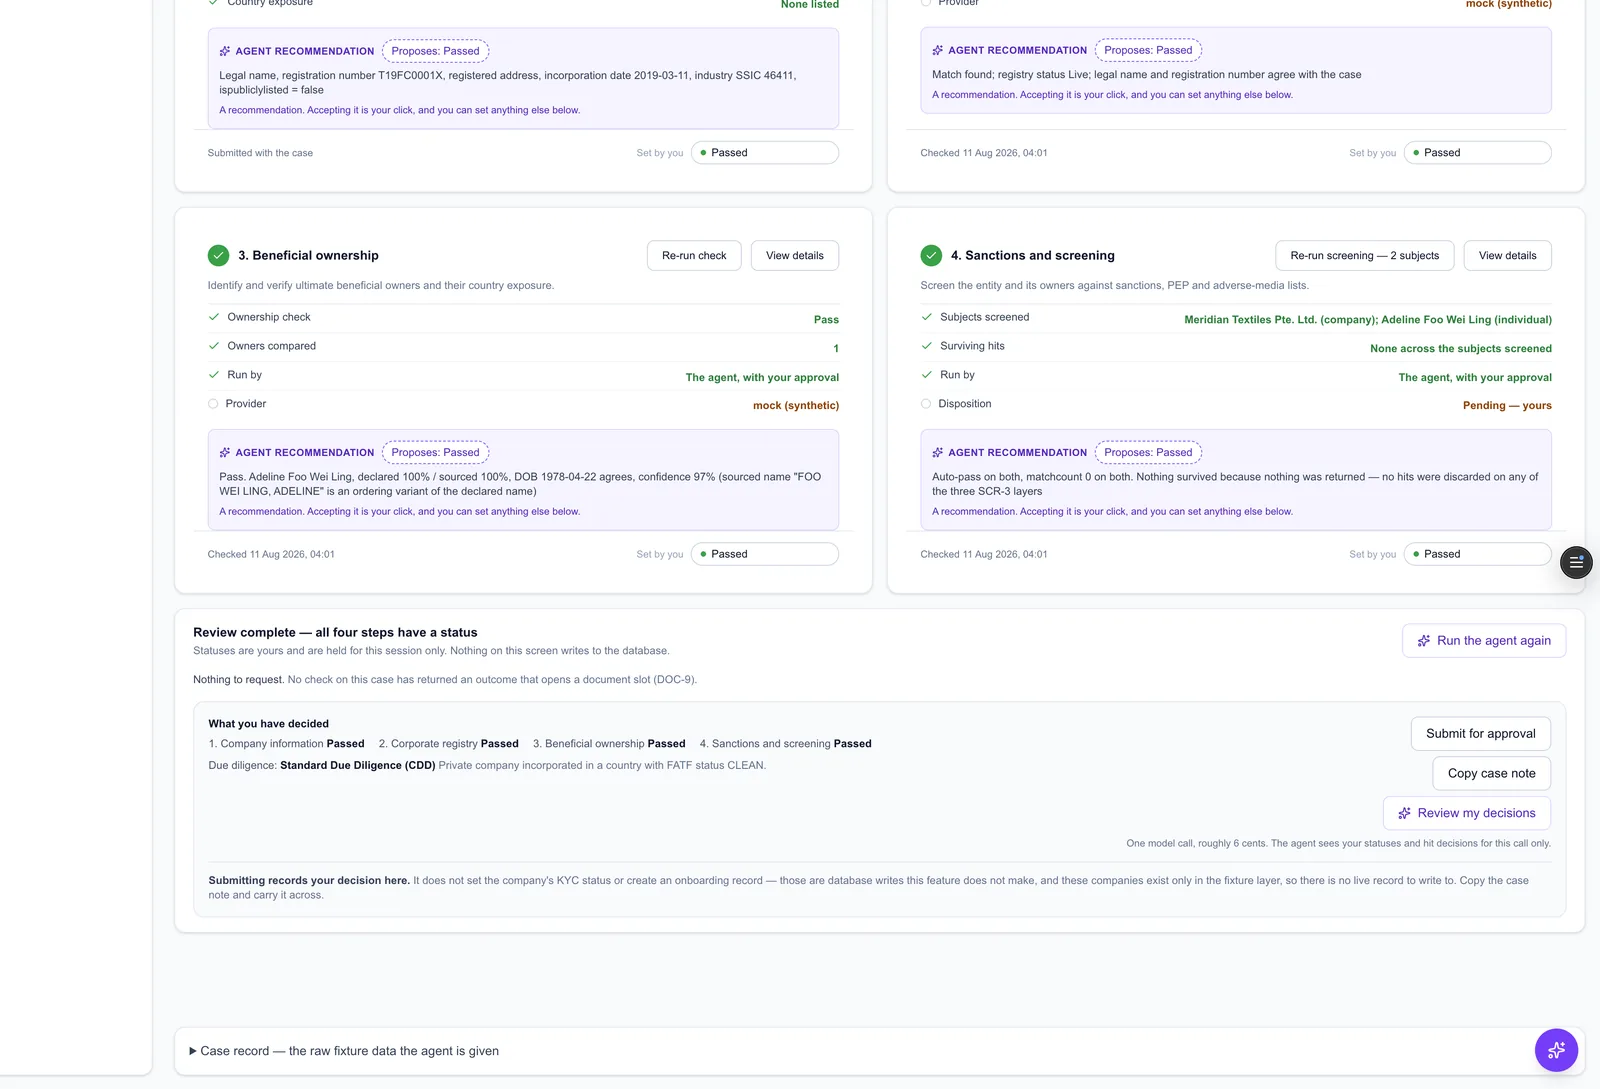Open the status dropdown under Submitted with the case

[765, 153]
